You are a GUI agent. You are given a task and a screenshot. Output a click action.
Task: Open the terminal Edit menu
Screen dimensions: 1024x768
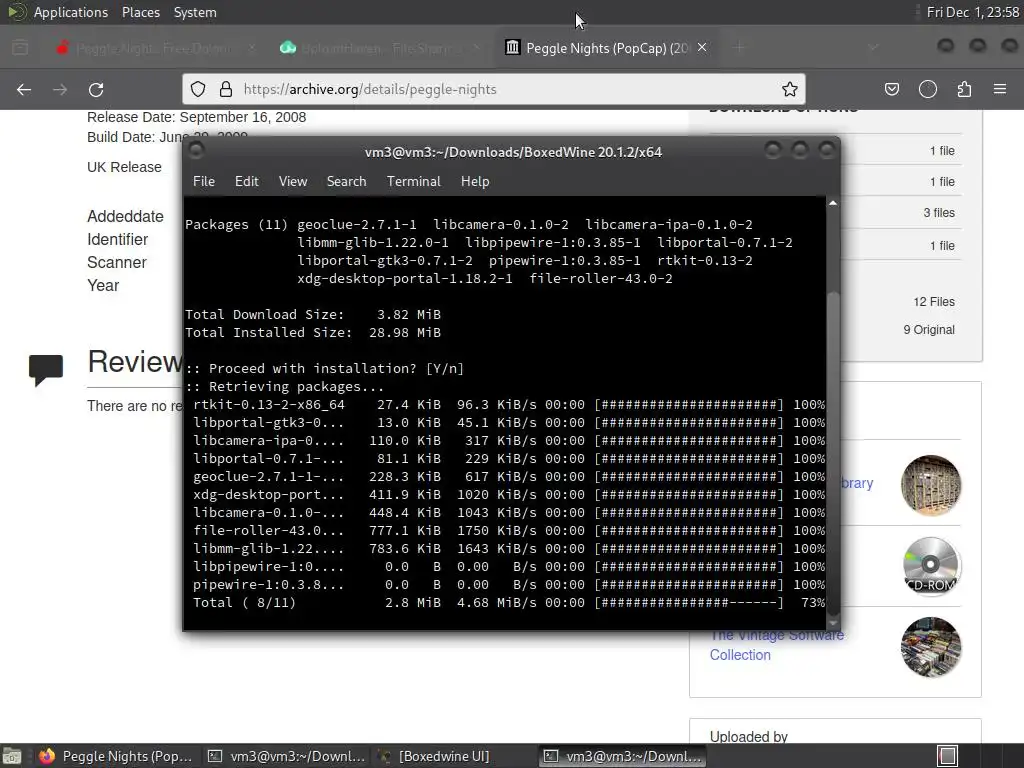(x=247, y=182)
